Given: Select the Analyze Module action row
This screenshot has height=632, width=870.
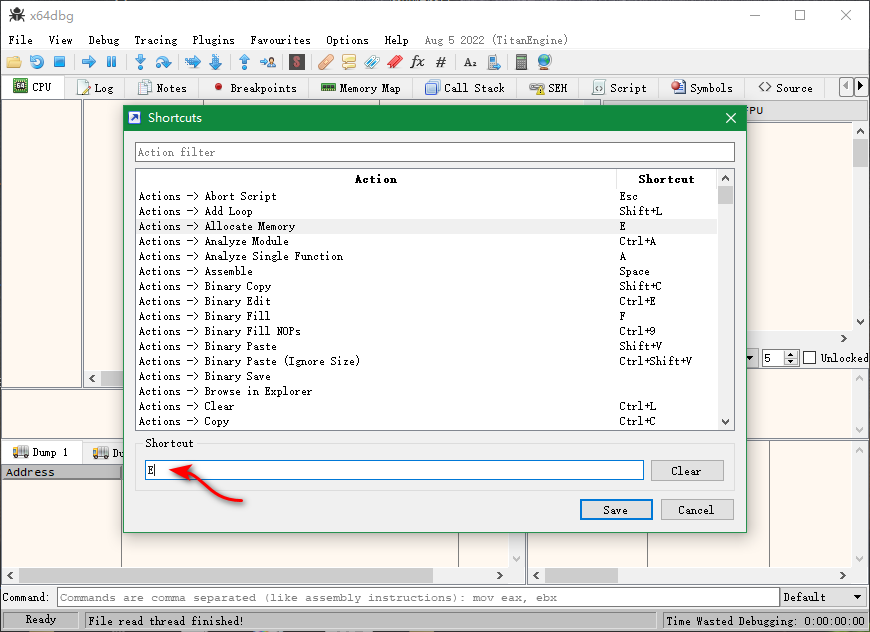Looking at the screenshot, I should [426, 241].
